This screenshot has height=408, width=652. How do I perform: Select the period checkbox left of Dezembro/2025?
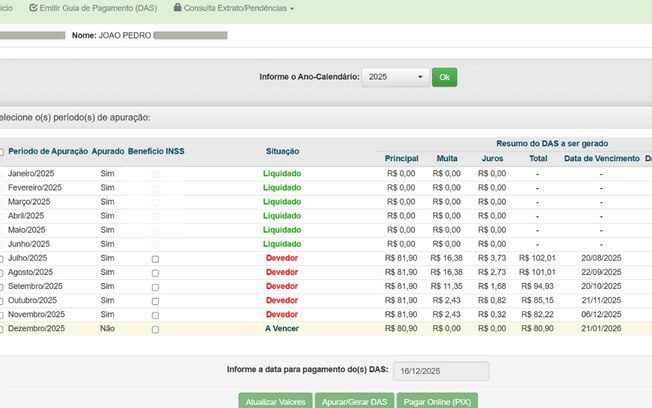click(2, 329)
